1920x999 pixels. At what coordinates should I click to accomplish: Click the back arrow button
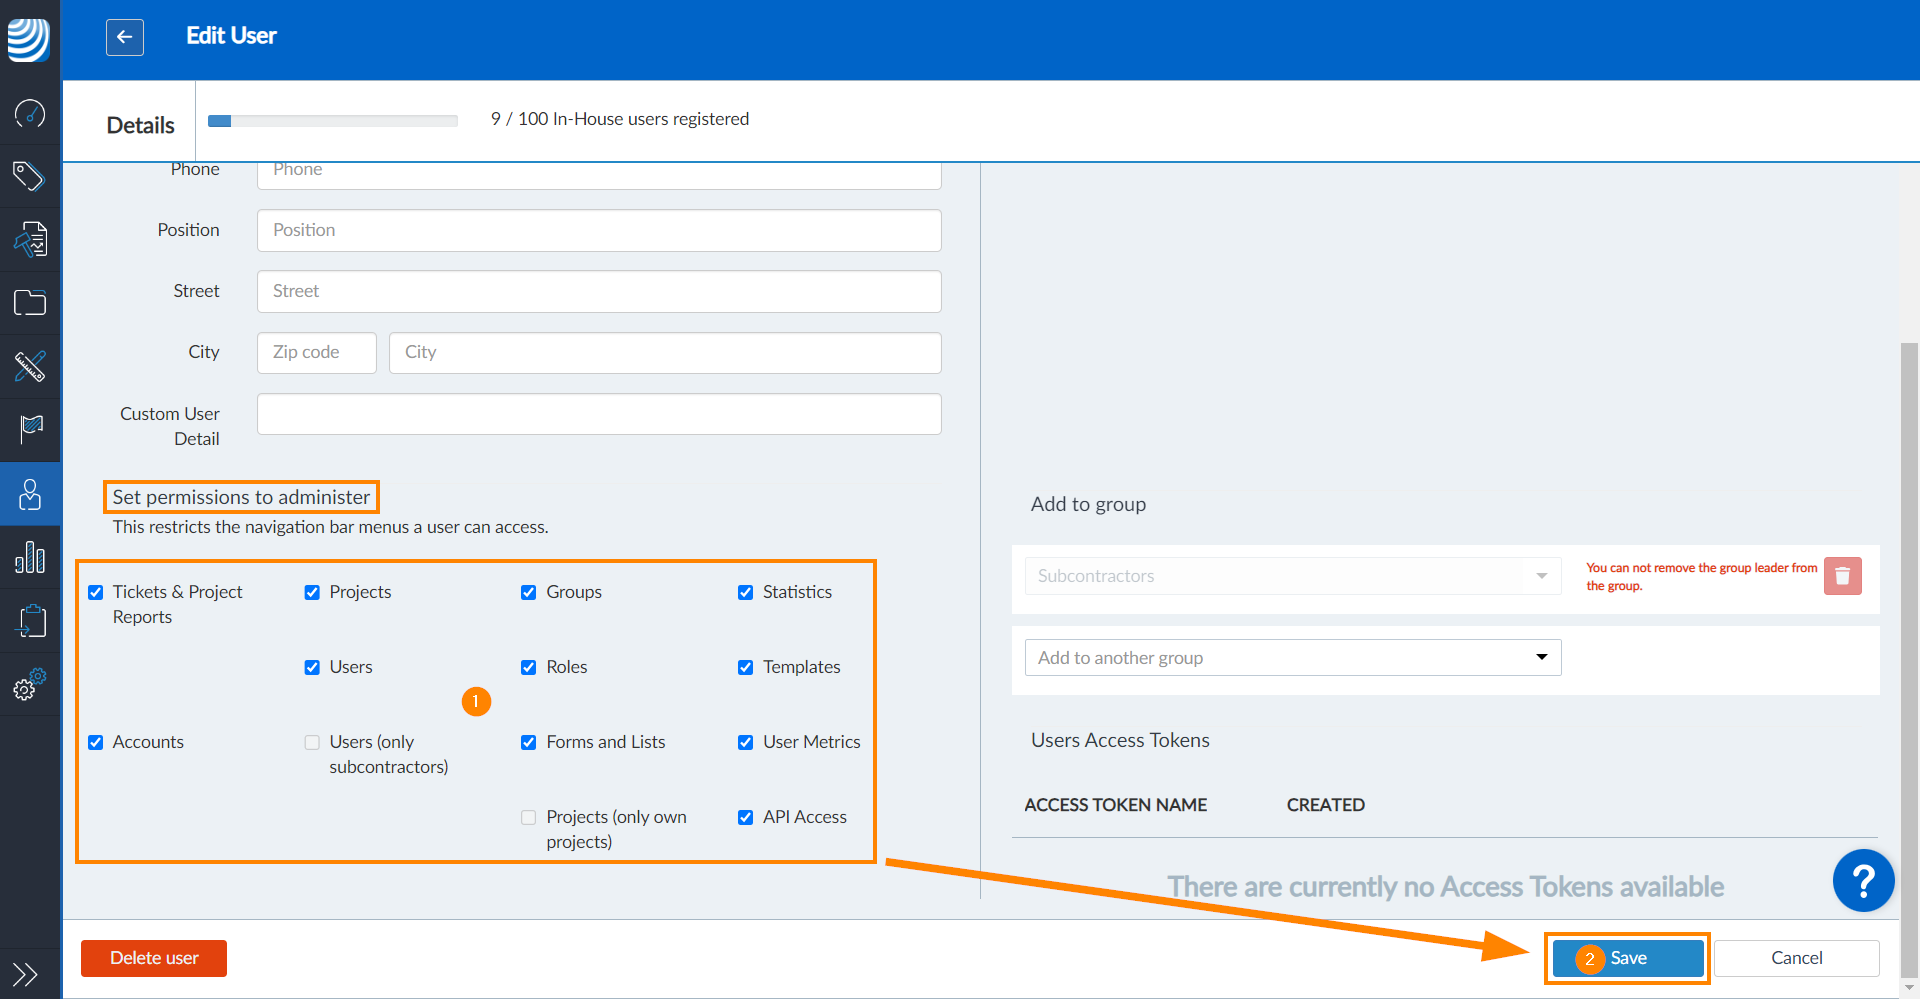[125, 37]
